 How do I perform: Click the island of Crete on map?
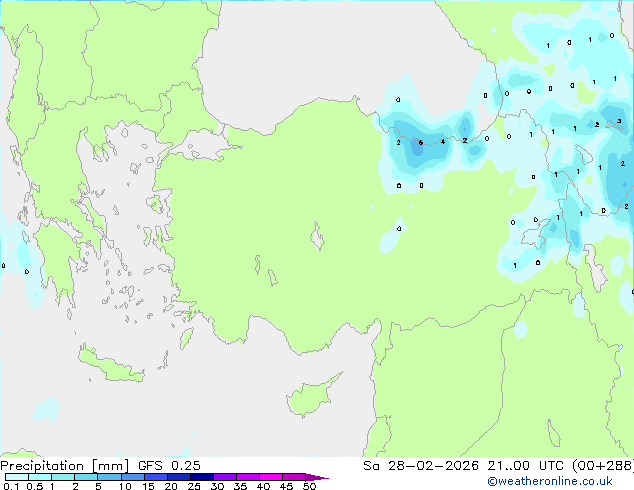pos(110,364)
